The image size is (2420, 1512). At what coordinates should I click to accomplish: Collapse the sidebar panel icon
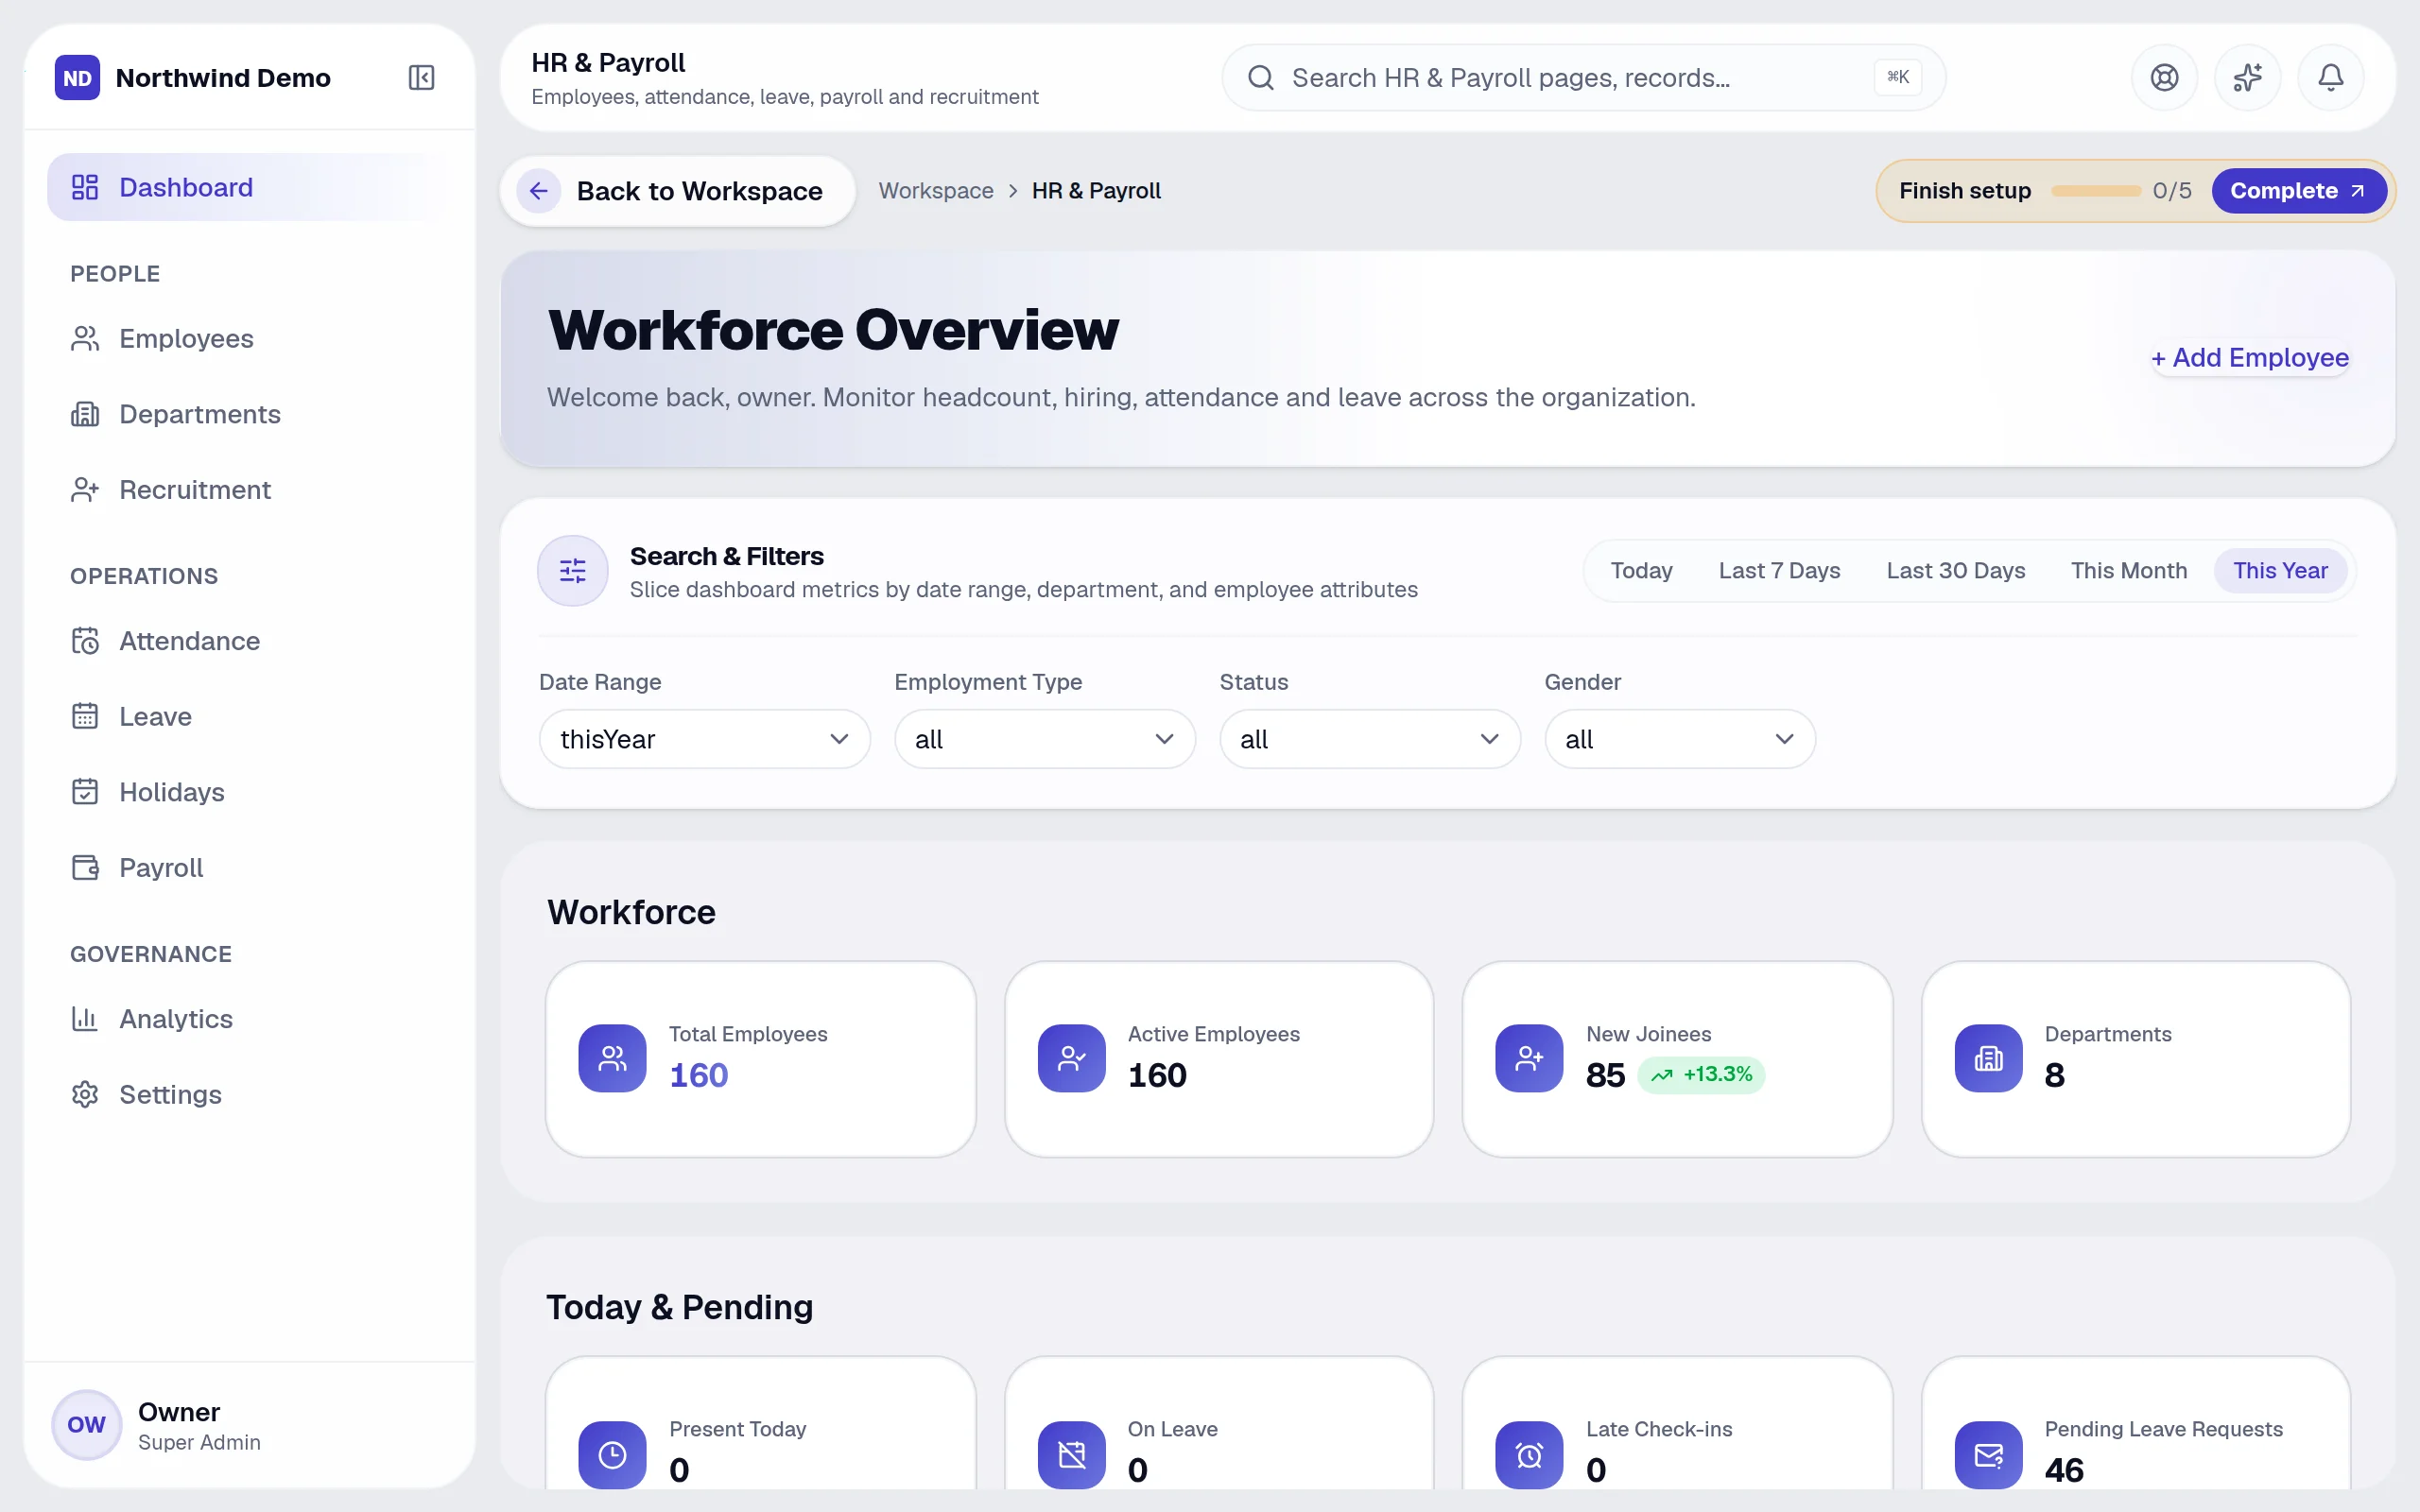421,77
